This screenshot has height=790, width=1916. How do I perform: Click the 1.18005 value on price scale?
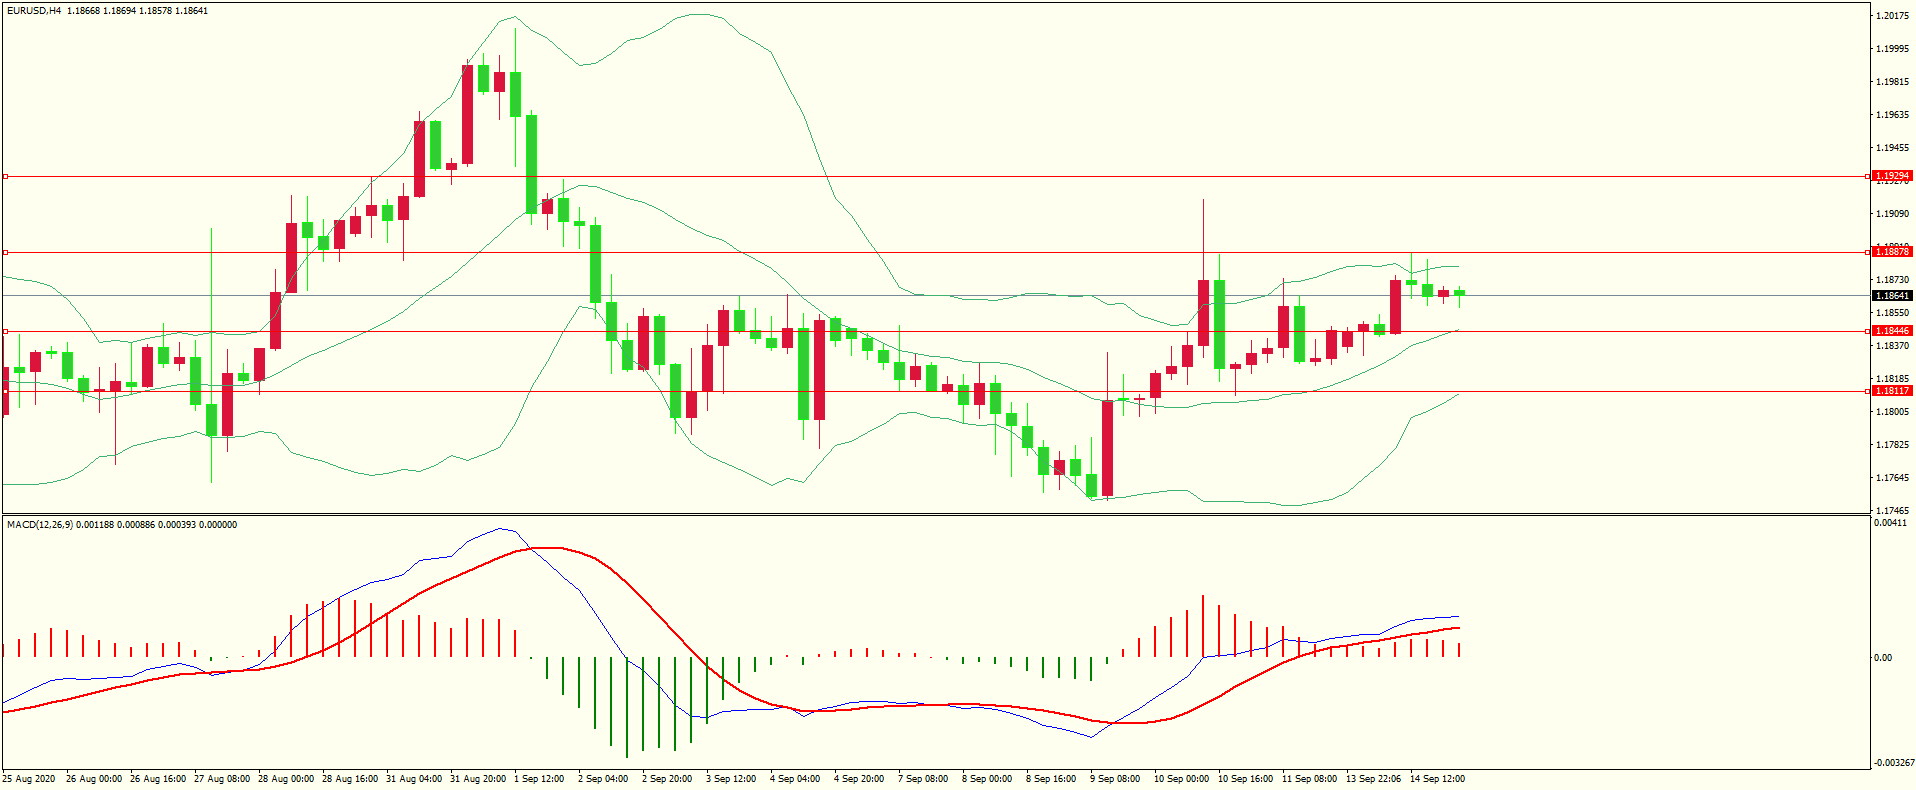tap(1893, 412)
